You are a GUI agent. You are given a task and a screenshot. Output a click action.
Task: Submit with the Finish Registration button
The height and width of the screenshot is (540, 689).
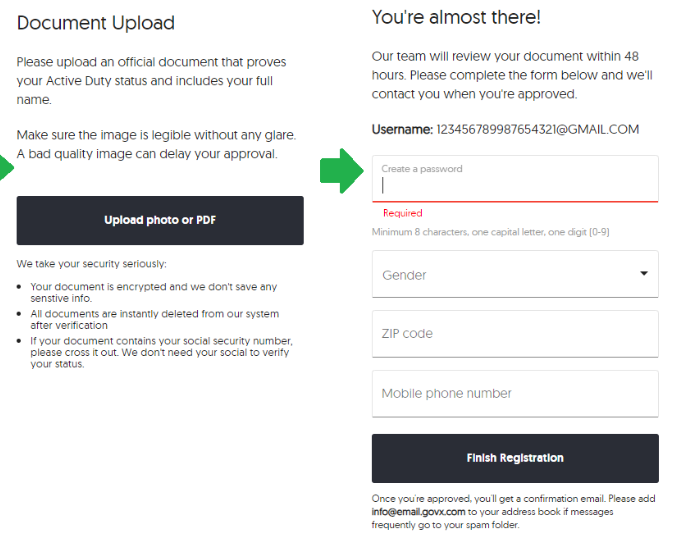(515, 458)
